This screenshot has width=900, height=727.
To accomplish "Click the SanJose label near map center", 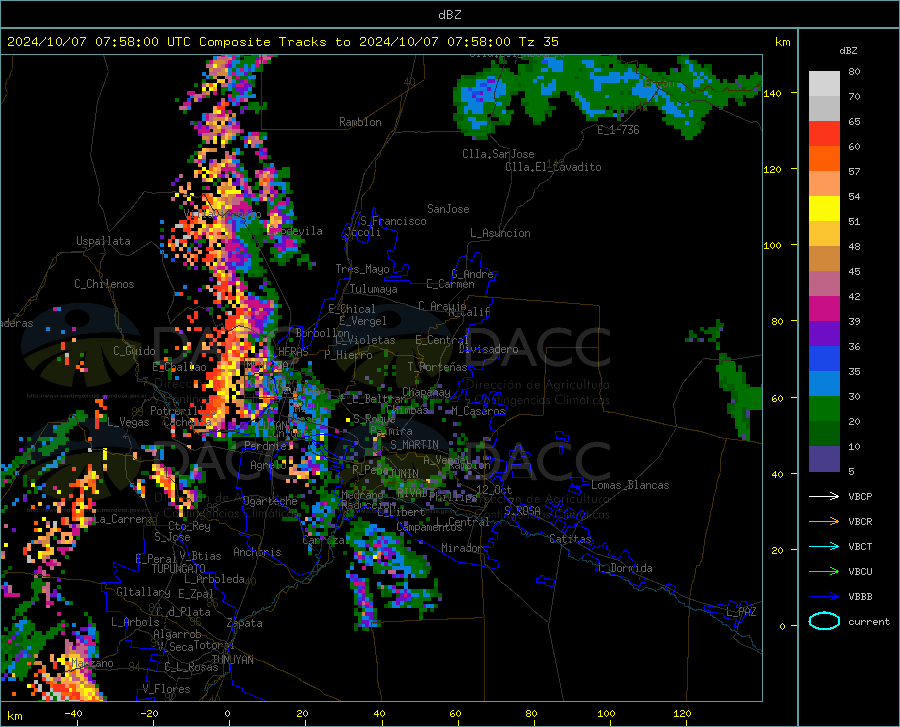I will (x=448, y=209).
